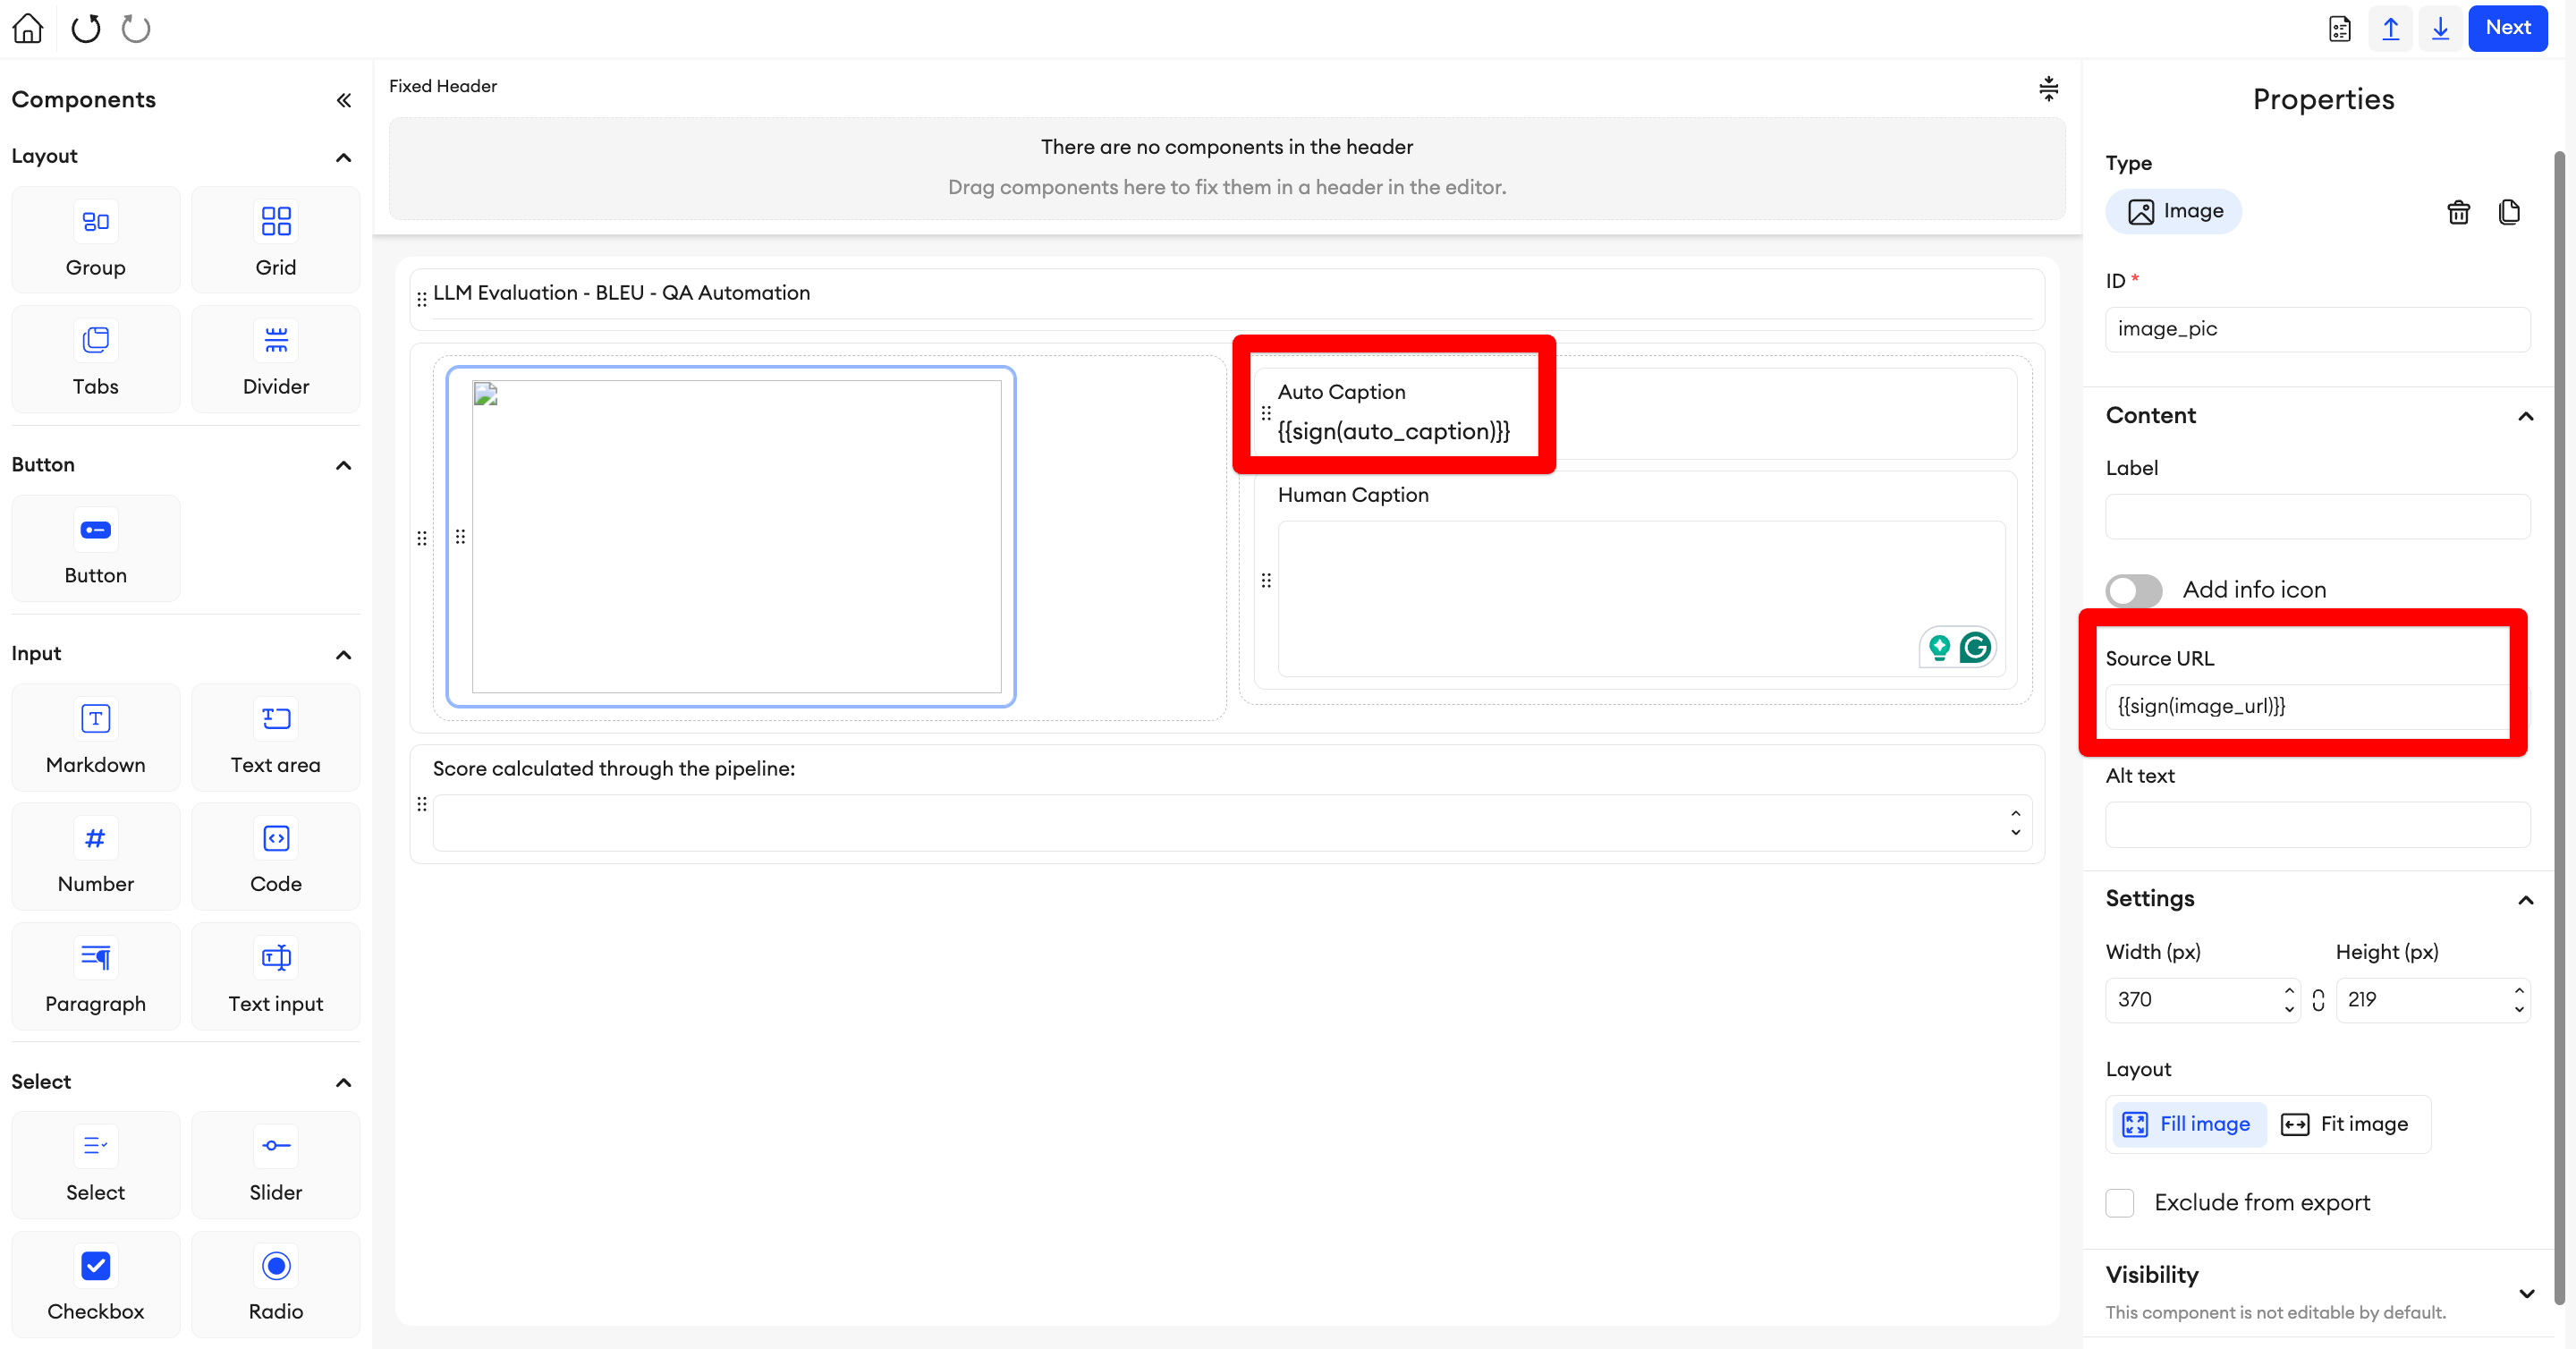Increment the pipeline score stepper up arrow
This screenshot has height=1349, width=2576.
tap(2016, 814)
